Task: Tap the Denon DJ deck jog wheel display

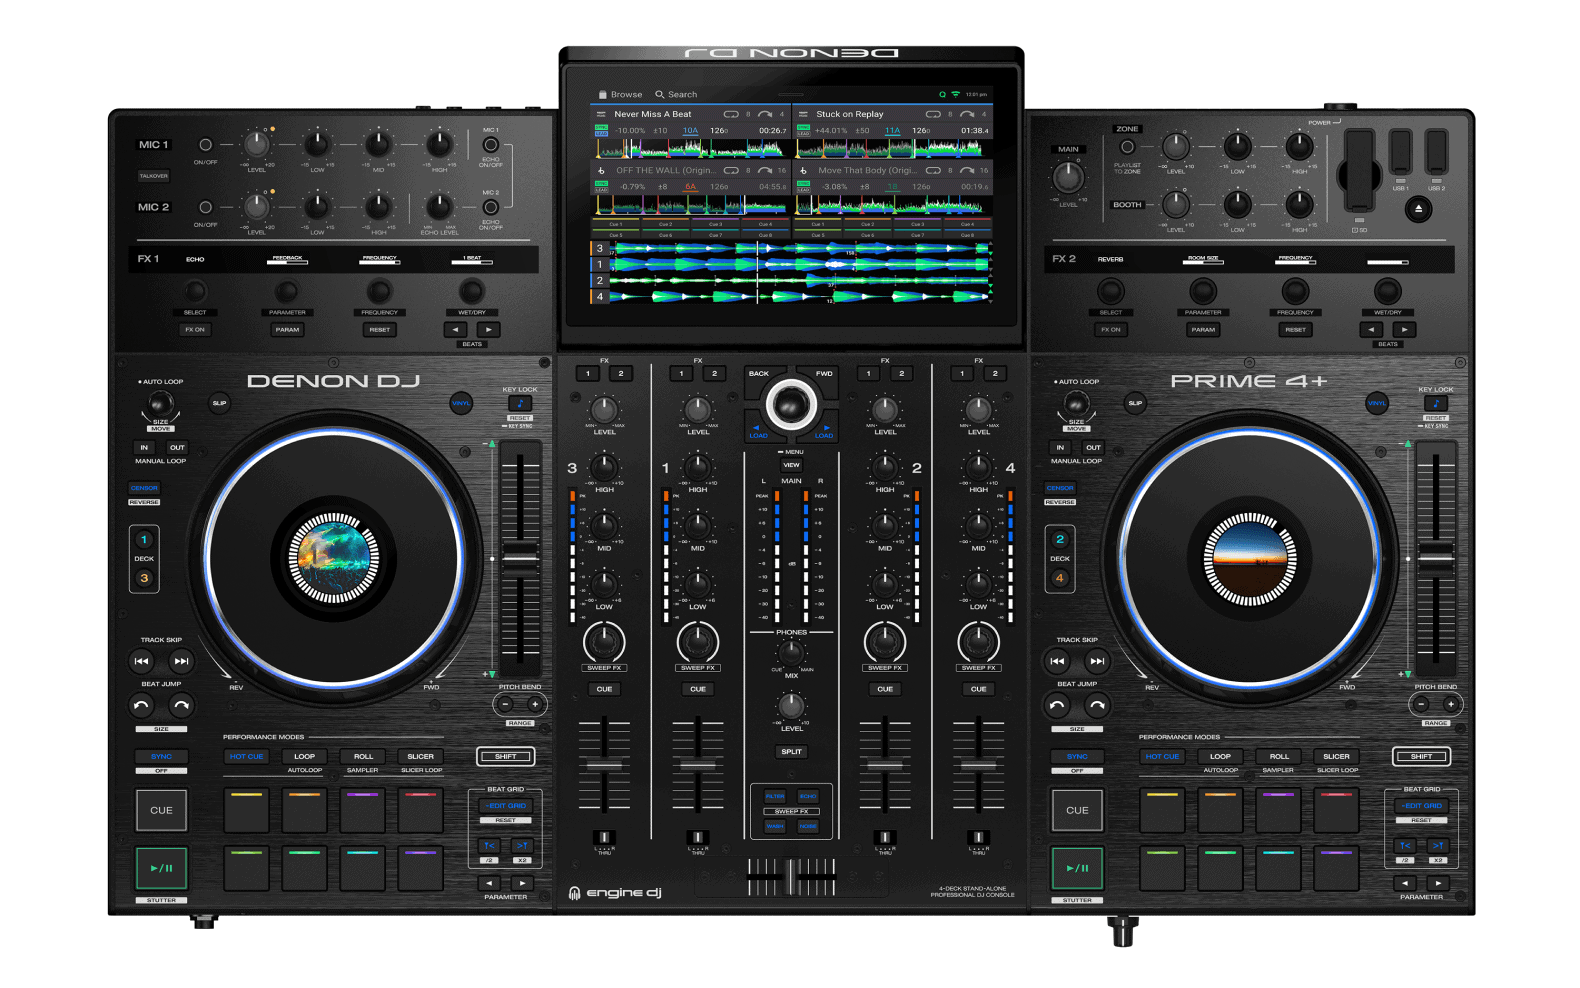Action: tap(333, 558)
